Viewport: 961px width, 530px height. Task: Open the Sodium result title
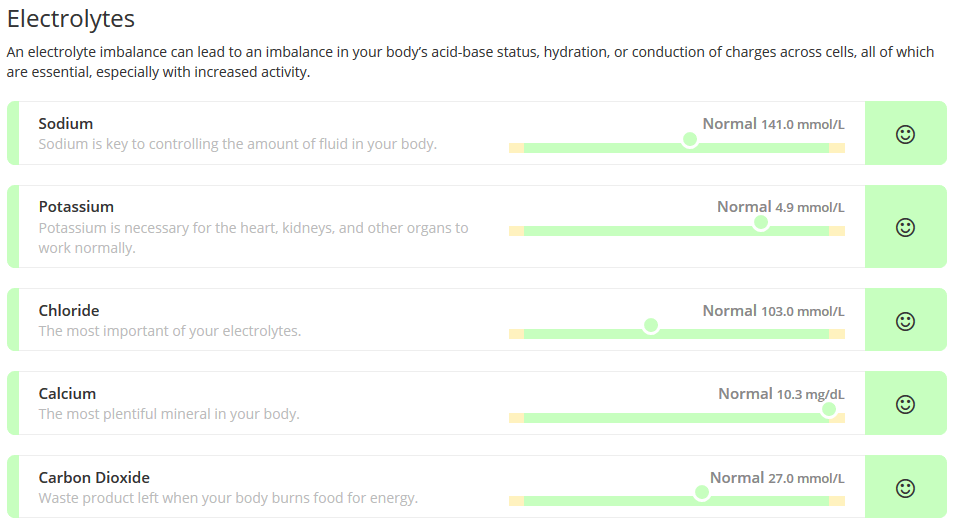click(x=66, y=124)
